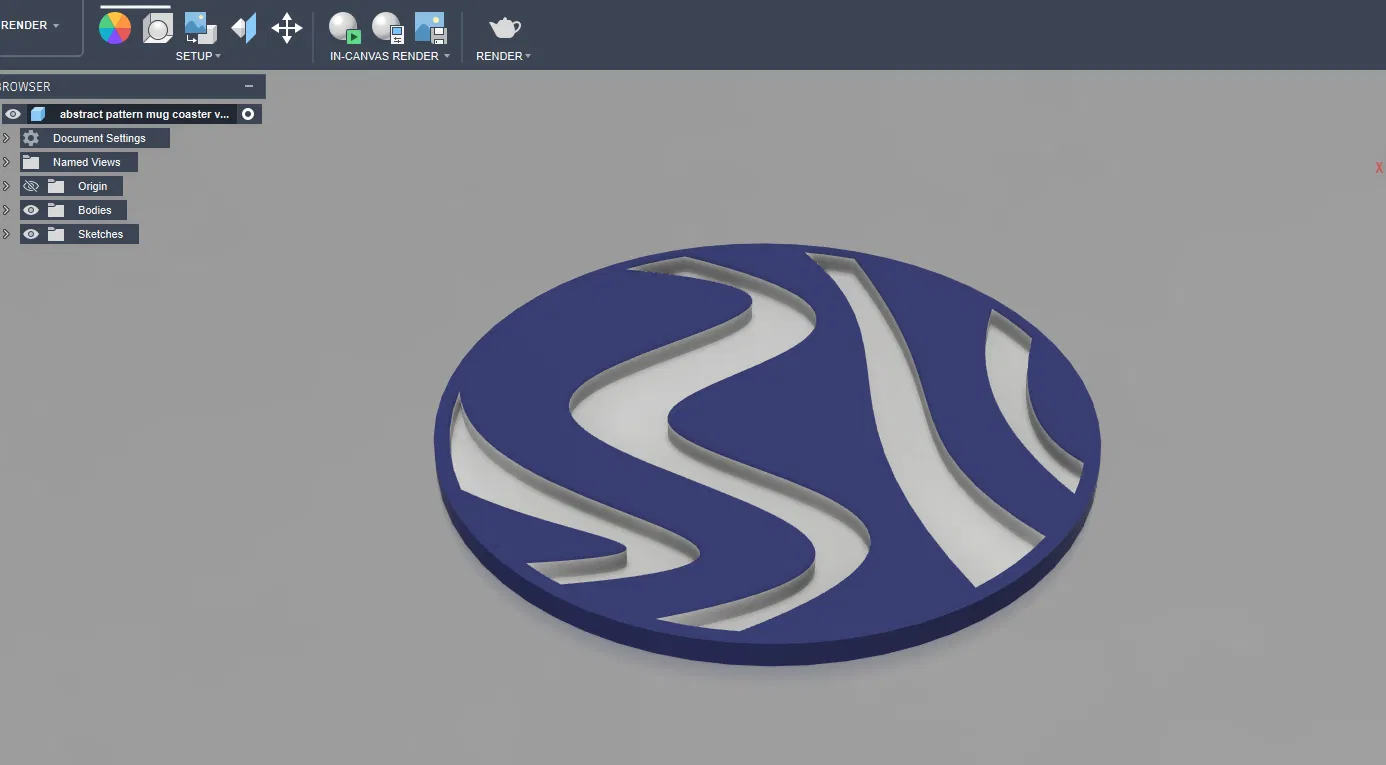This screenshot has width=1386, height=765.
Task: Select the 'Named Views' label
Action: 87,162
